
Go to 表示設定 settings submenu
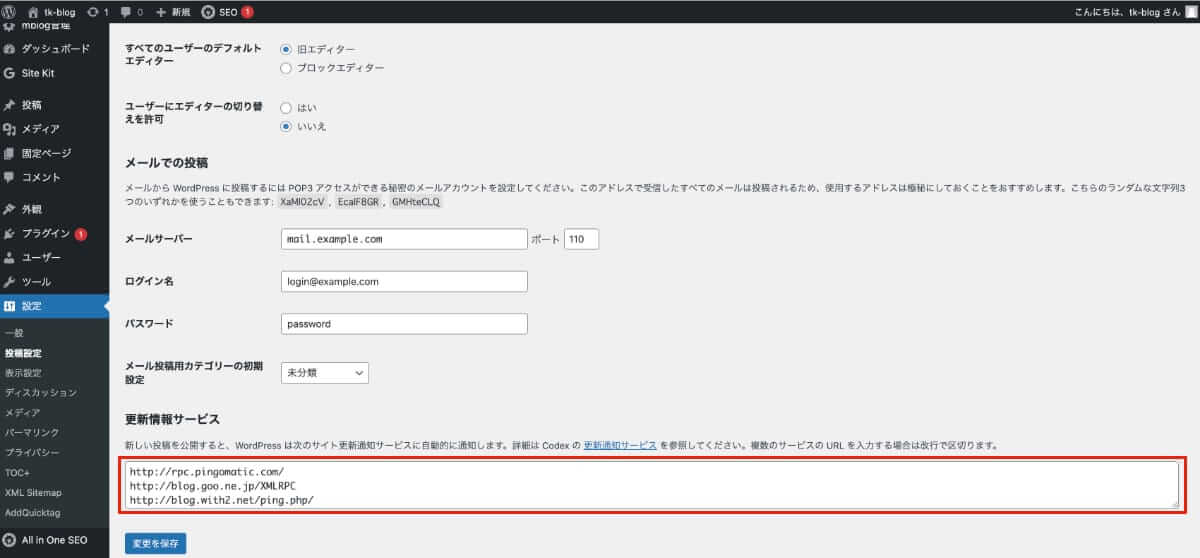(x=23, y=373)
